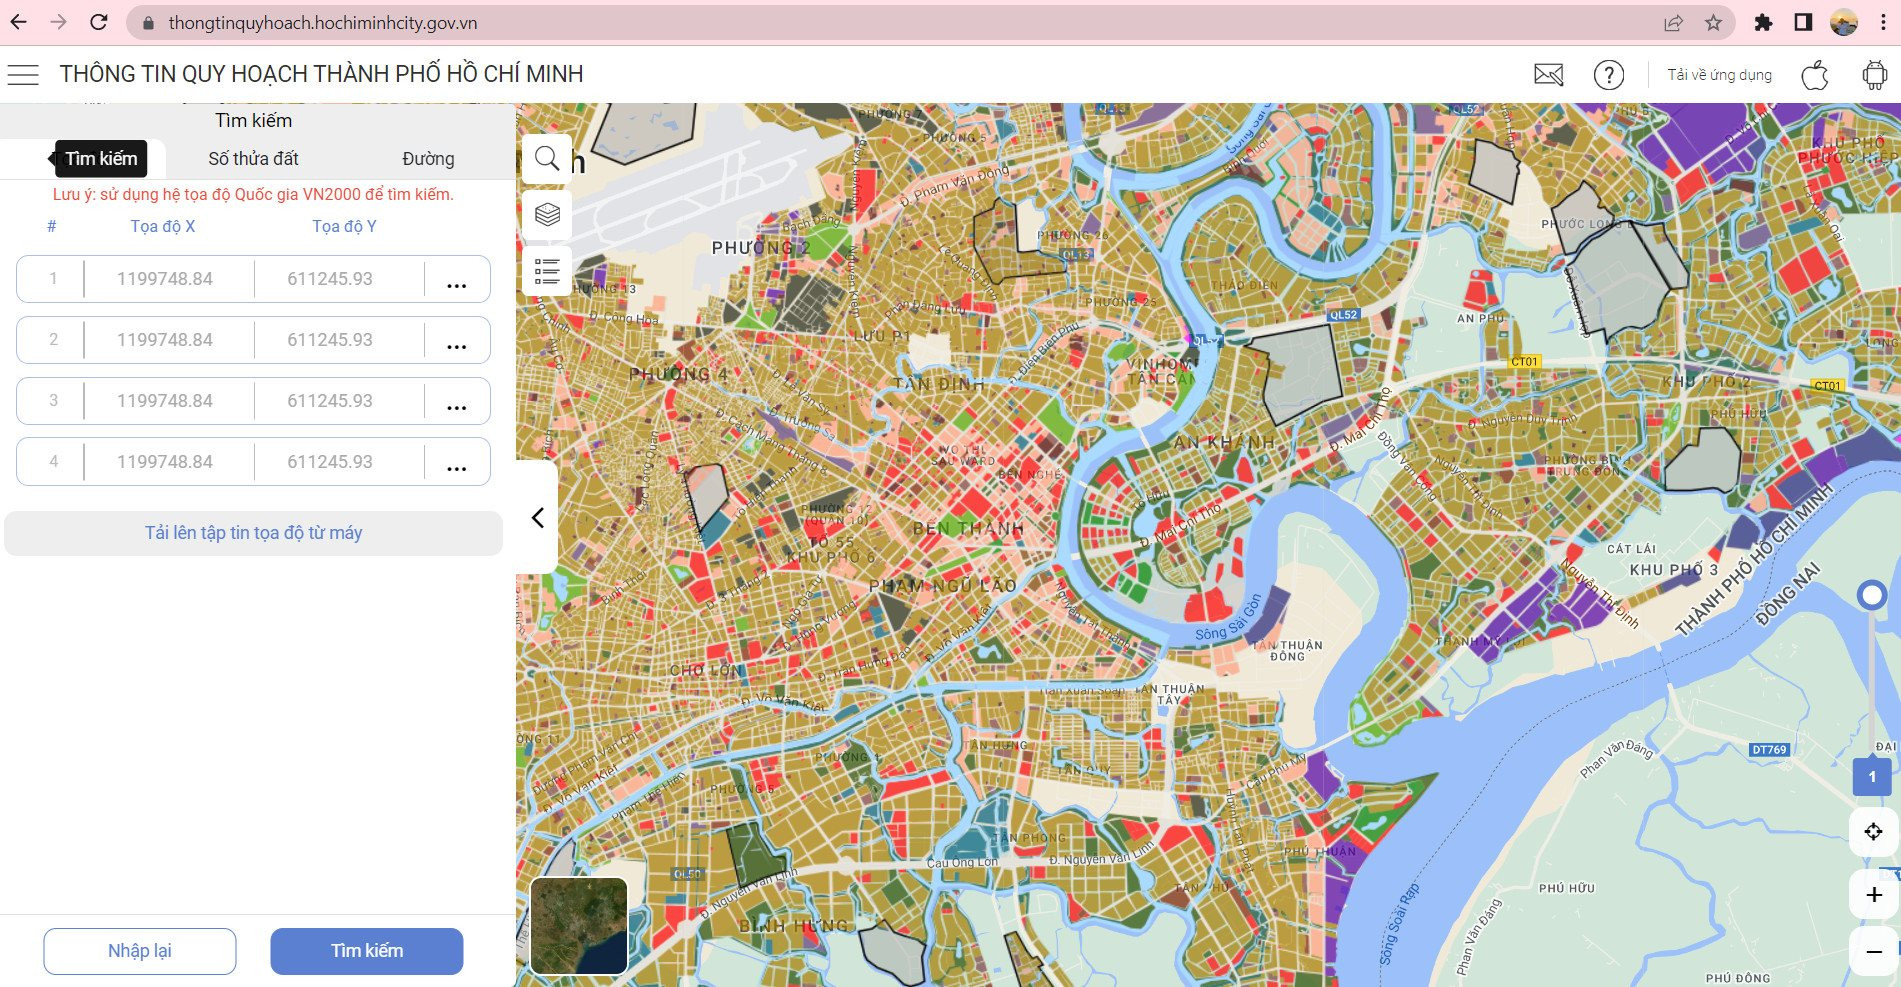The image size is (1901, 987).
Task: Open options for coordinate row 4
Action: [457, 462]
